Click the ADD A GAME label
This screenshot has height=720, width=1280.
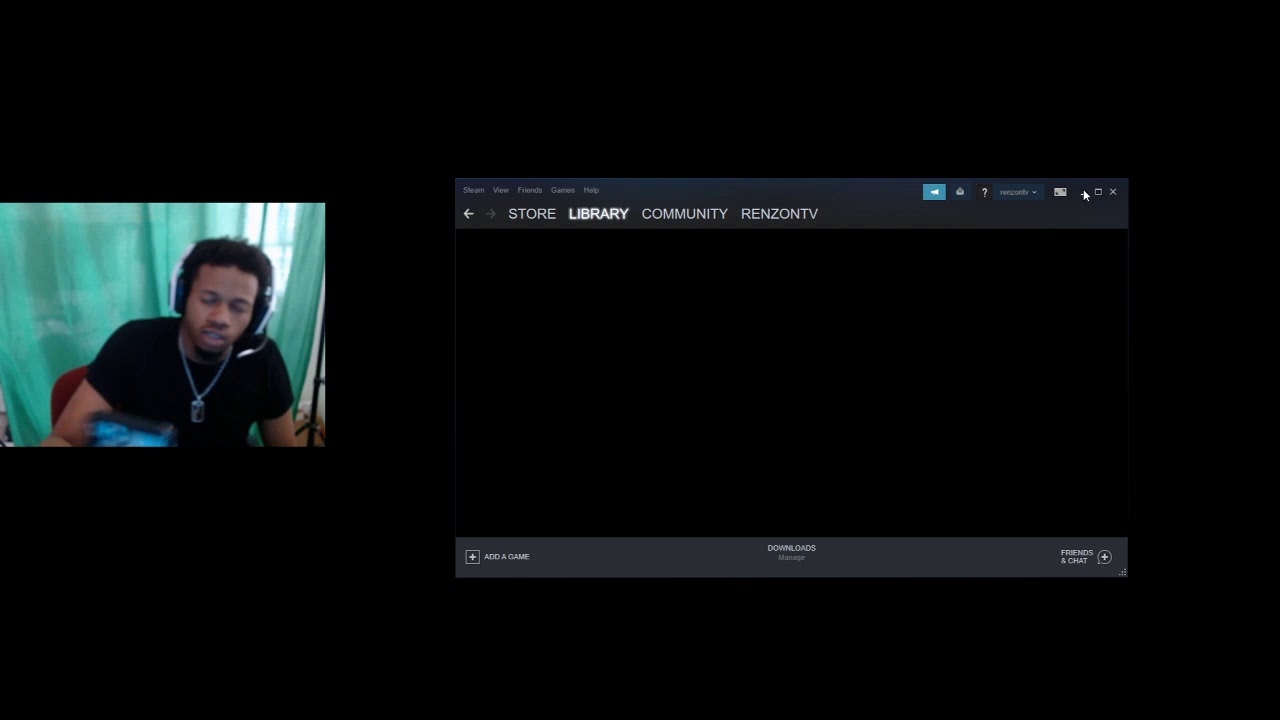pos(507,557)
